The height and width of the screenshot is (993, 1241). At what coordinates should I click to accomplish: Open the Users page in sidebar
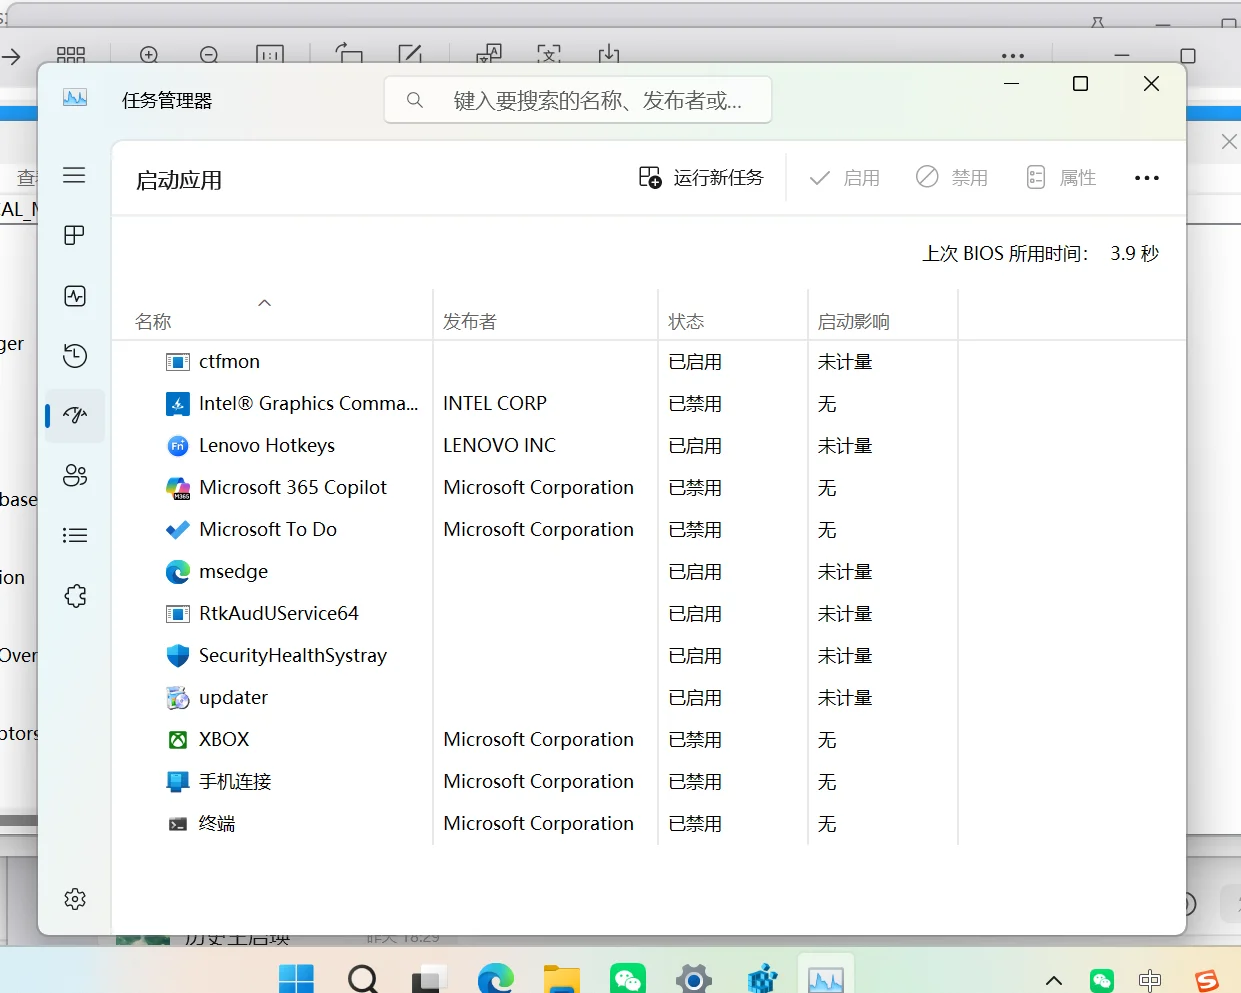pos(75,476)
